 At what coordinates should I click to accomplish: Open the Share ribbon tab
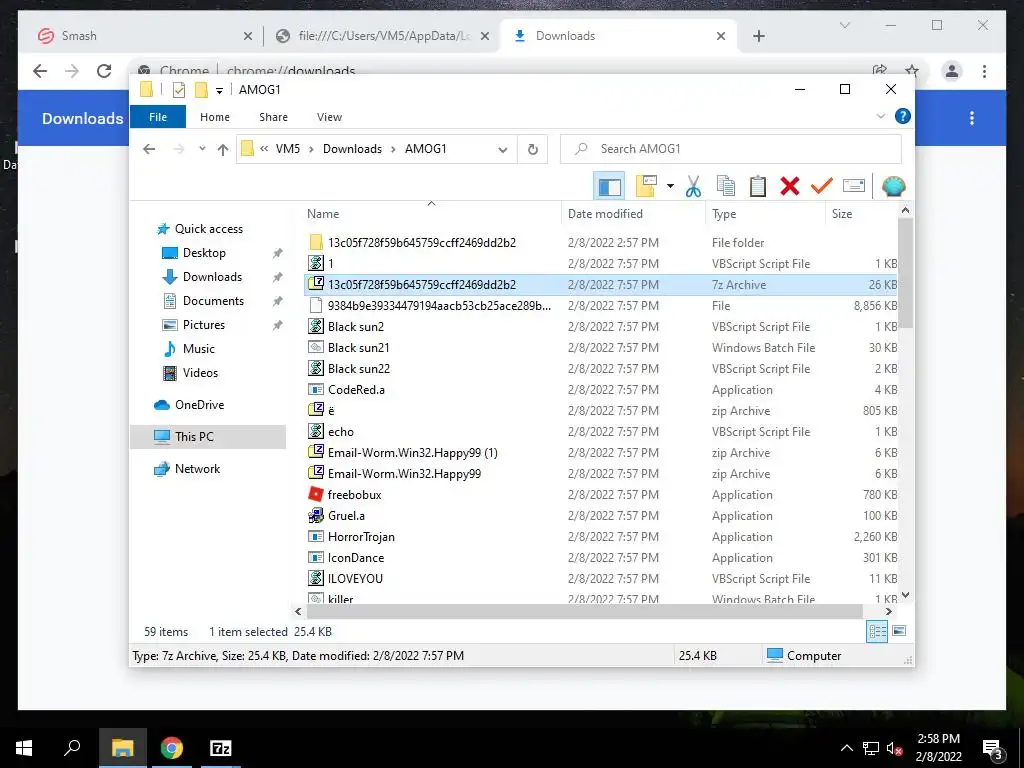pyautogui.click(x=273, y=117)
